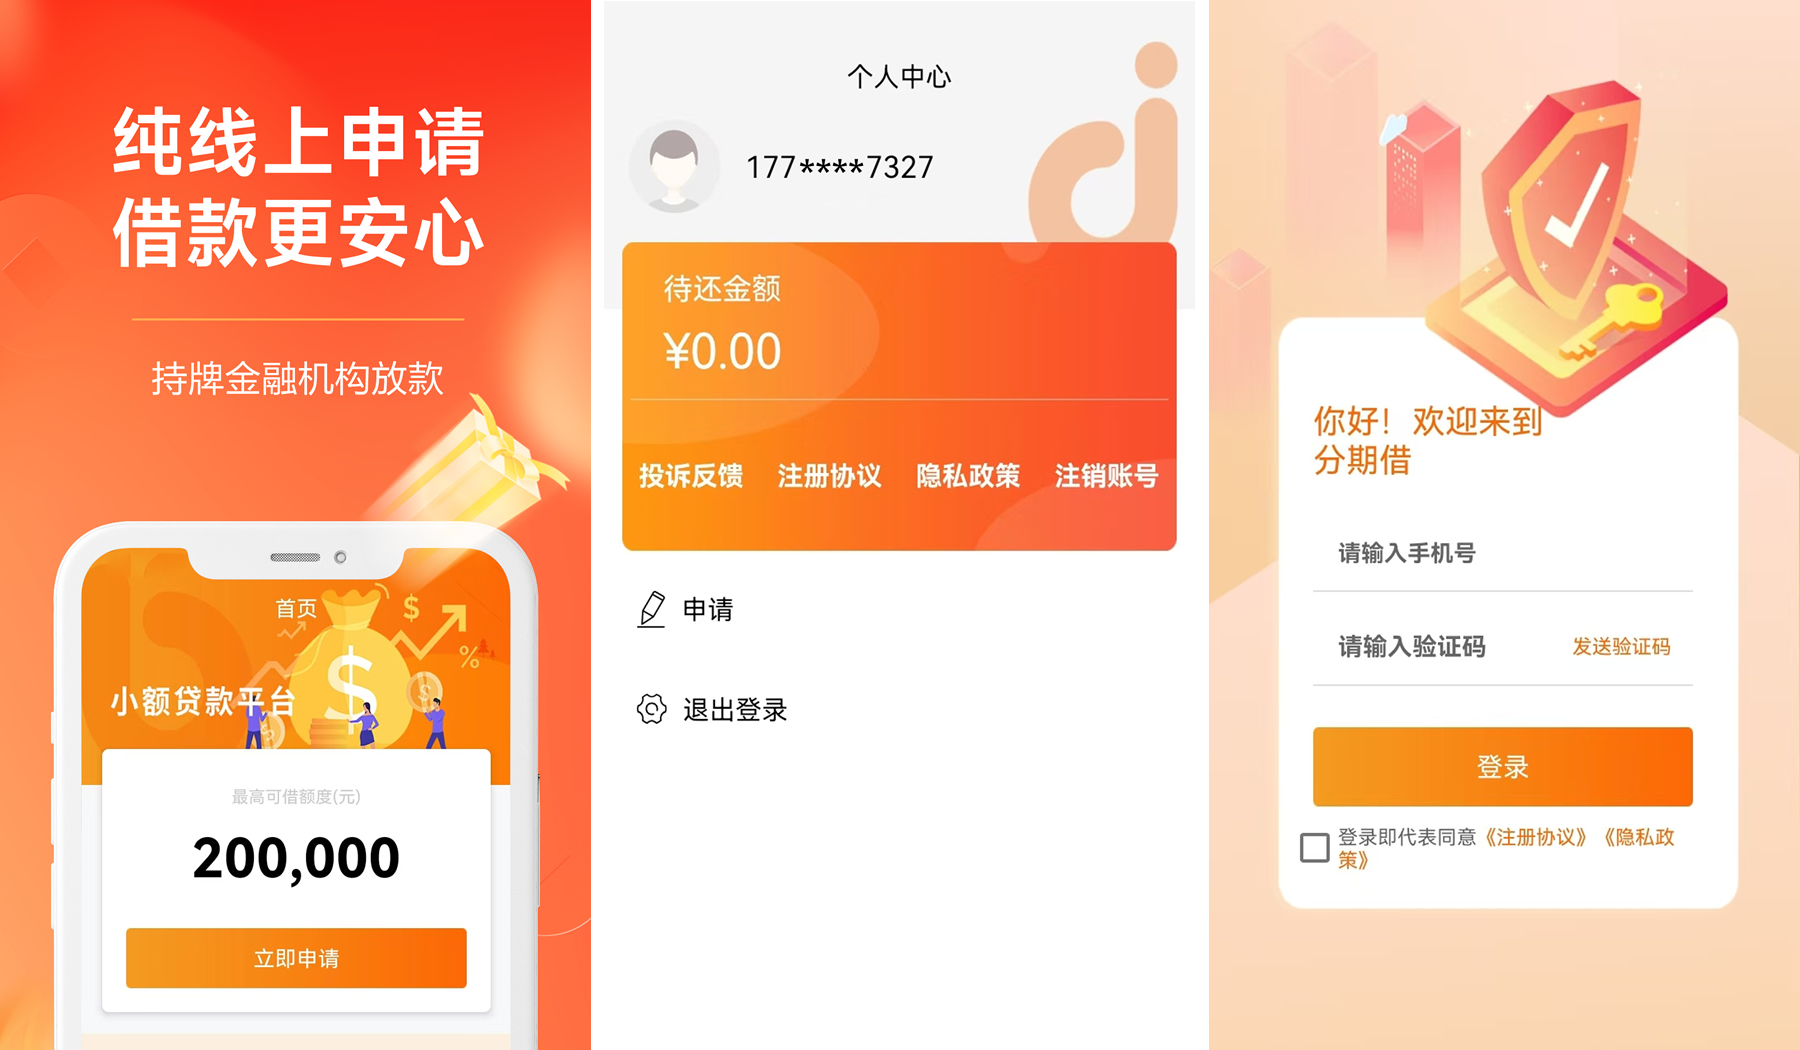
Task: Tap the 立即申请 button
Action: (x=296, y=958)
